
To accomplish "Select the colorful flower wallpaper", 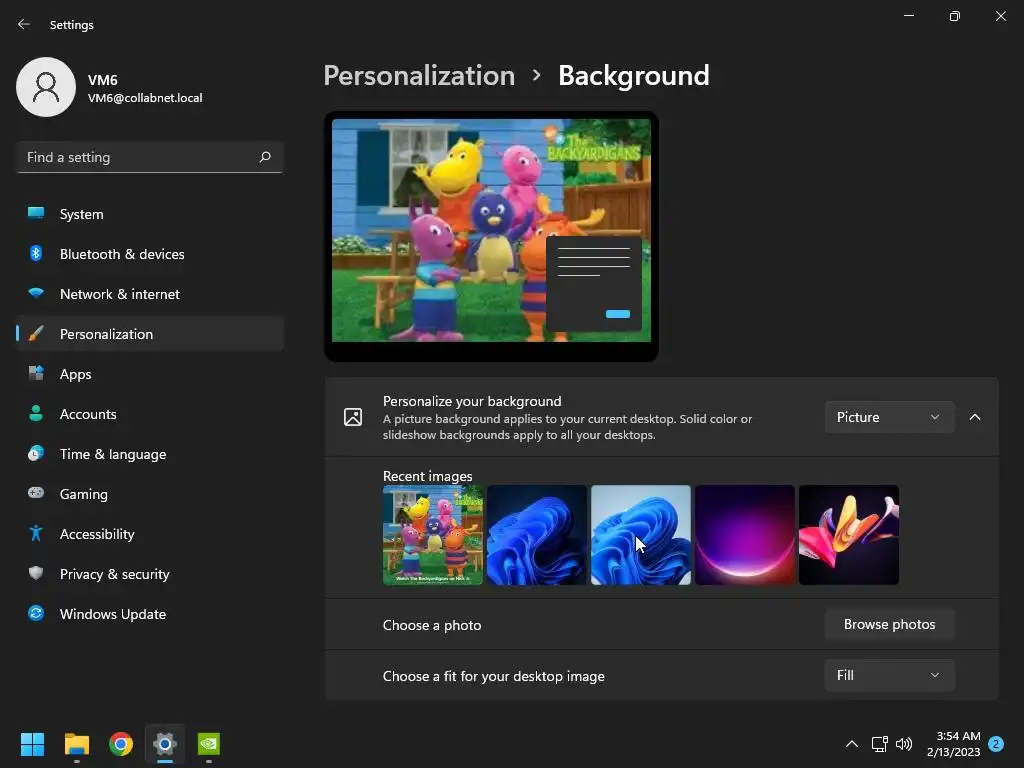I will coord(848,535).
